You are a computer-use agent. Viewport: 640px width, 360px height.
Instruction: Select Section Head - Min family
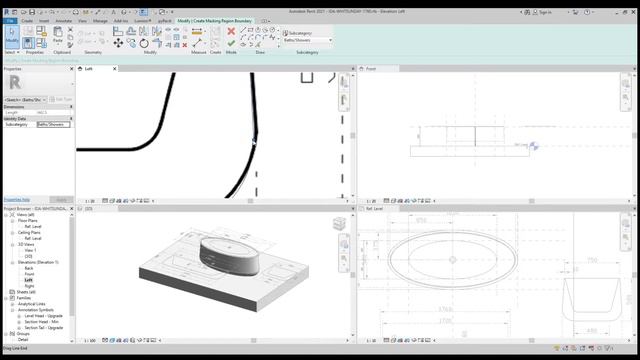click(41, 322)
